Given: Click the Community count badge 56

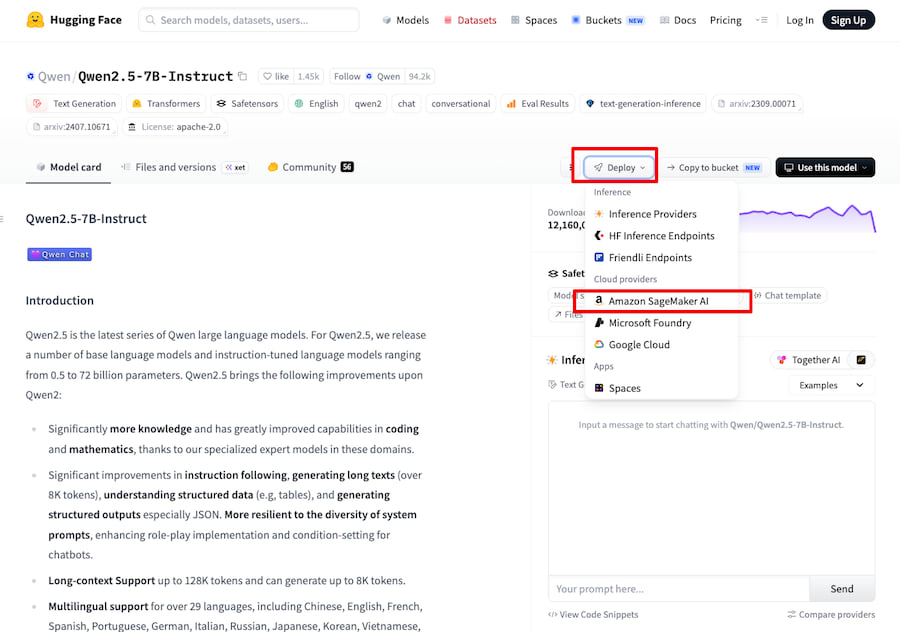Looking at the screenshot, I should click(x=347, y=166).
